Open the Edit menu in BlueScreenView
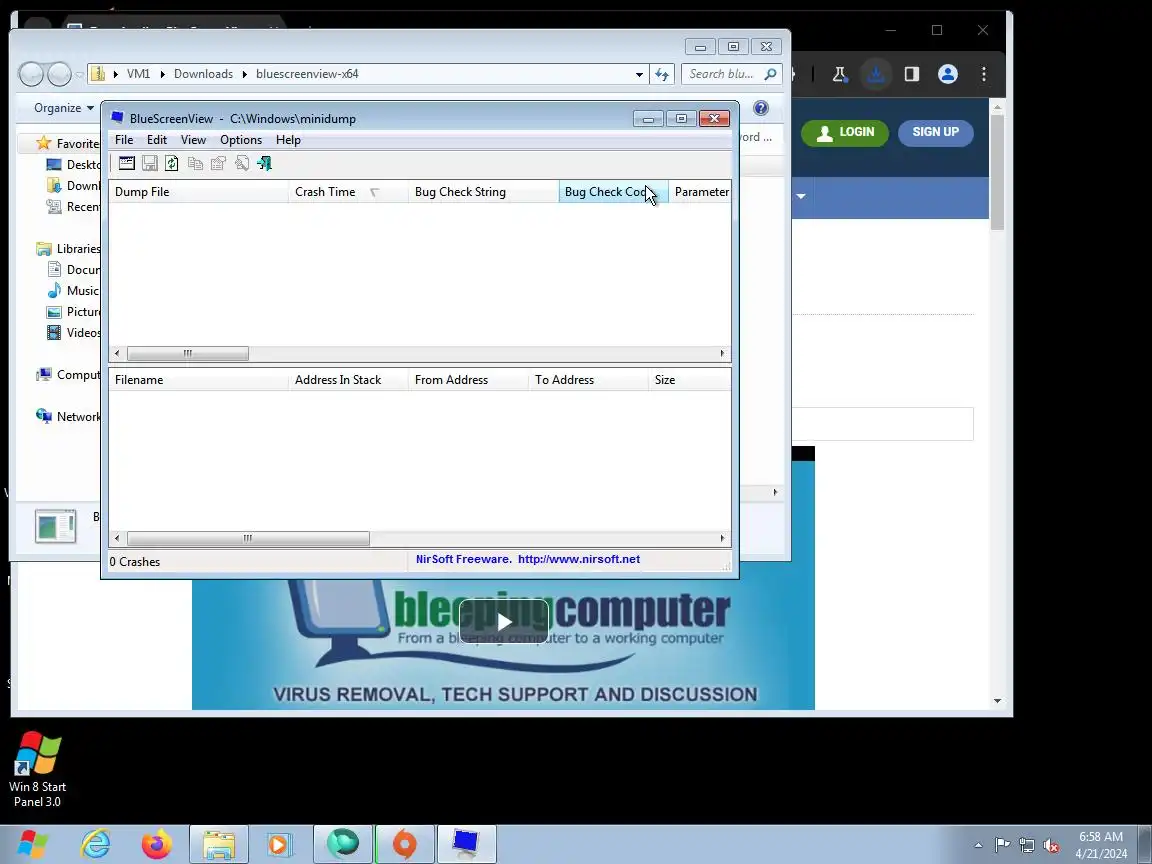 pyautogui.click(x=156, y=140)
